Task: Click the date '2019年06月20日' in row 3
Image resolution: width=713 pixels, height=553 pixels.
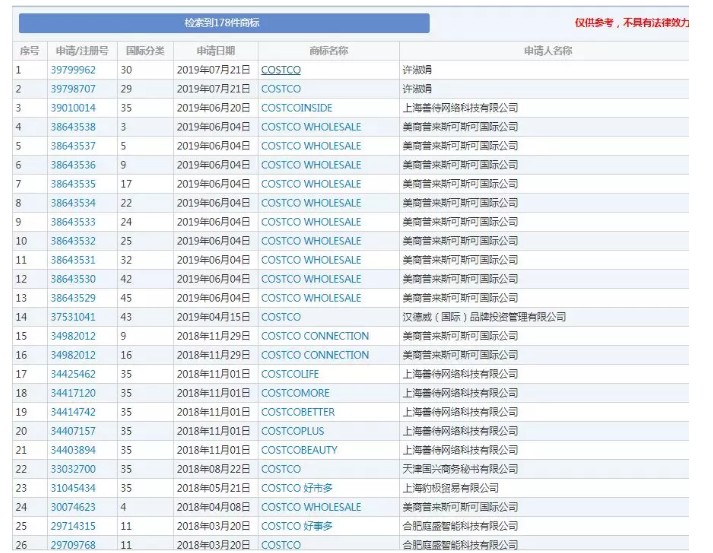Action: (x=213, y=108)
